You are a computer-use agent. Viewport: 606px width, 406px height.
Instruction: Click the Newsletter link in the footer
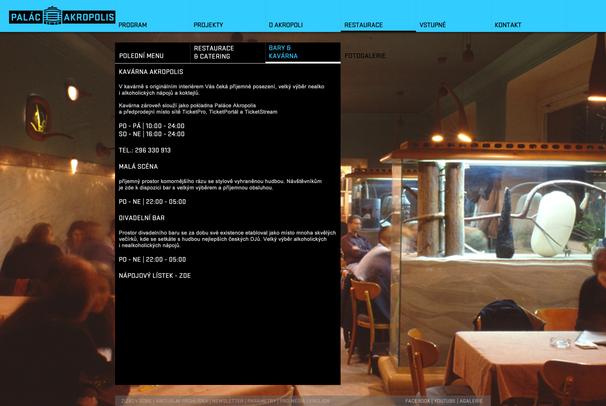pyautogui.click(x=227, y=400)
